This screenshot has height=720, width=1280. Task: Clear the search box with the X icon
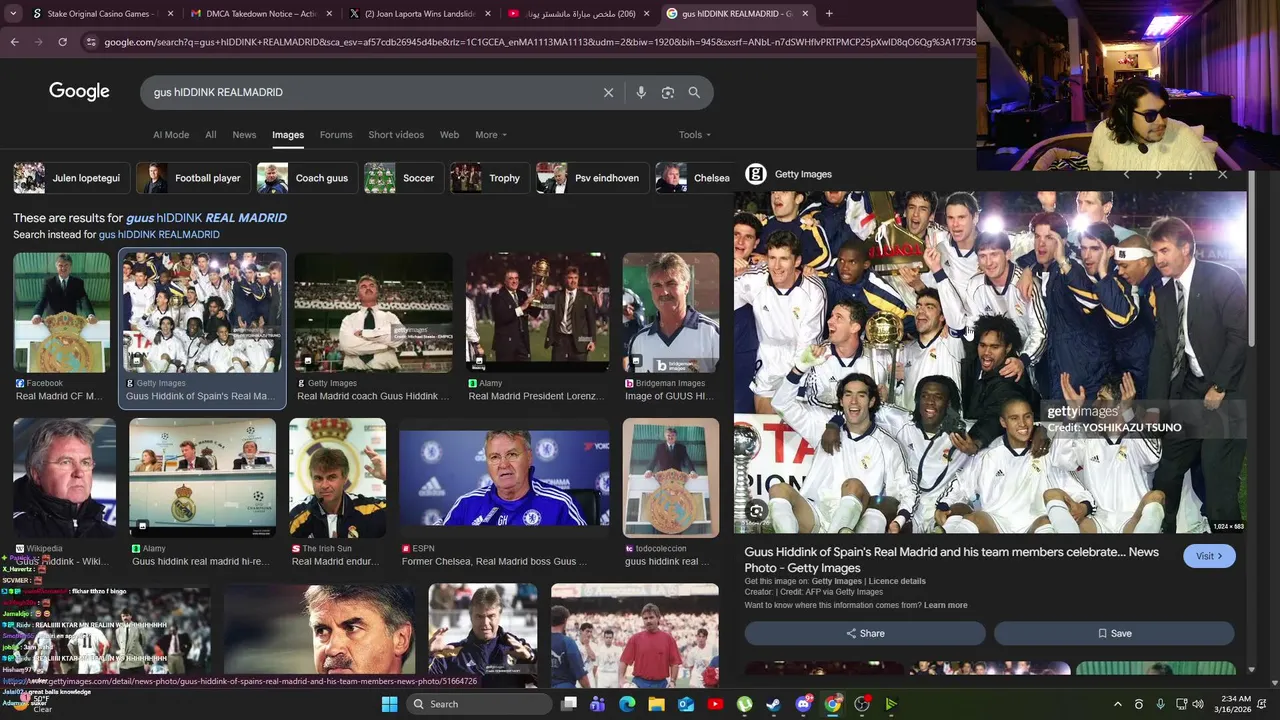pyautogui.click(x=608, y=92)
